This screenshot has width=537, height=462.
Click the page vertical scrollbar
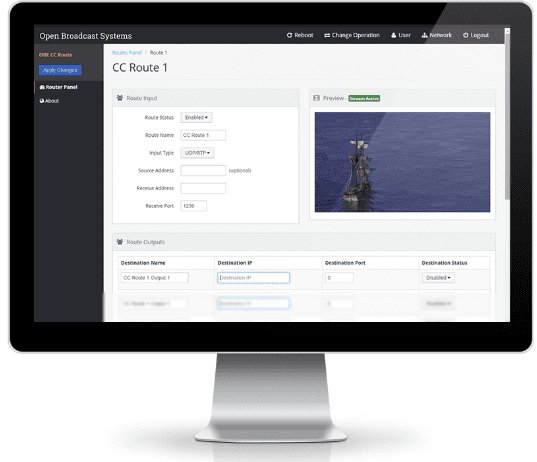[x=507, y=116]
